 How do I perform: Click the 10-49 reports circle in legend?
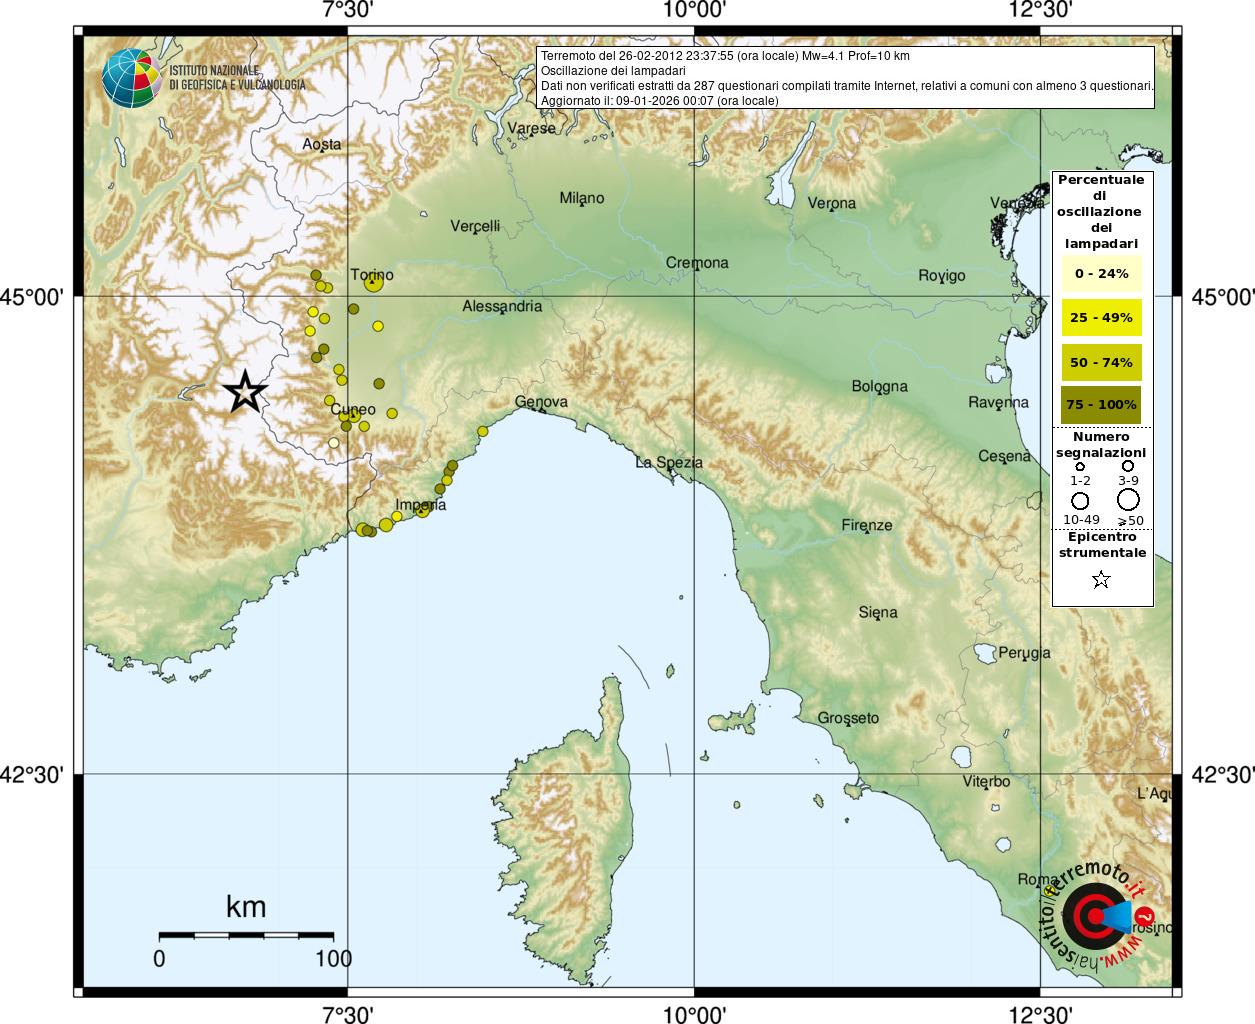[x=1080, y=501]
